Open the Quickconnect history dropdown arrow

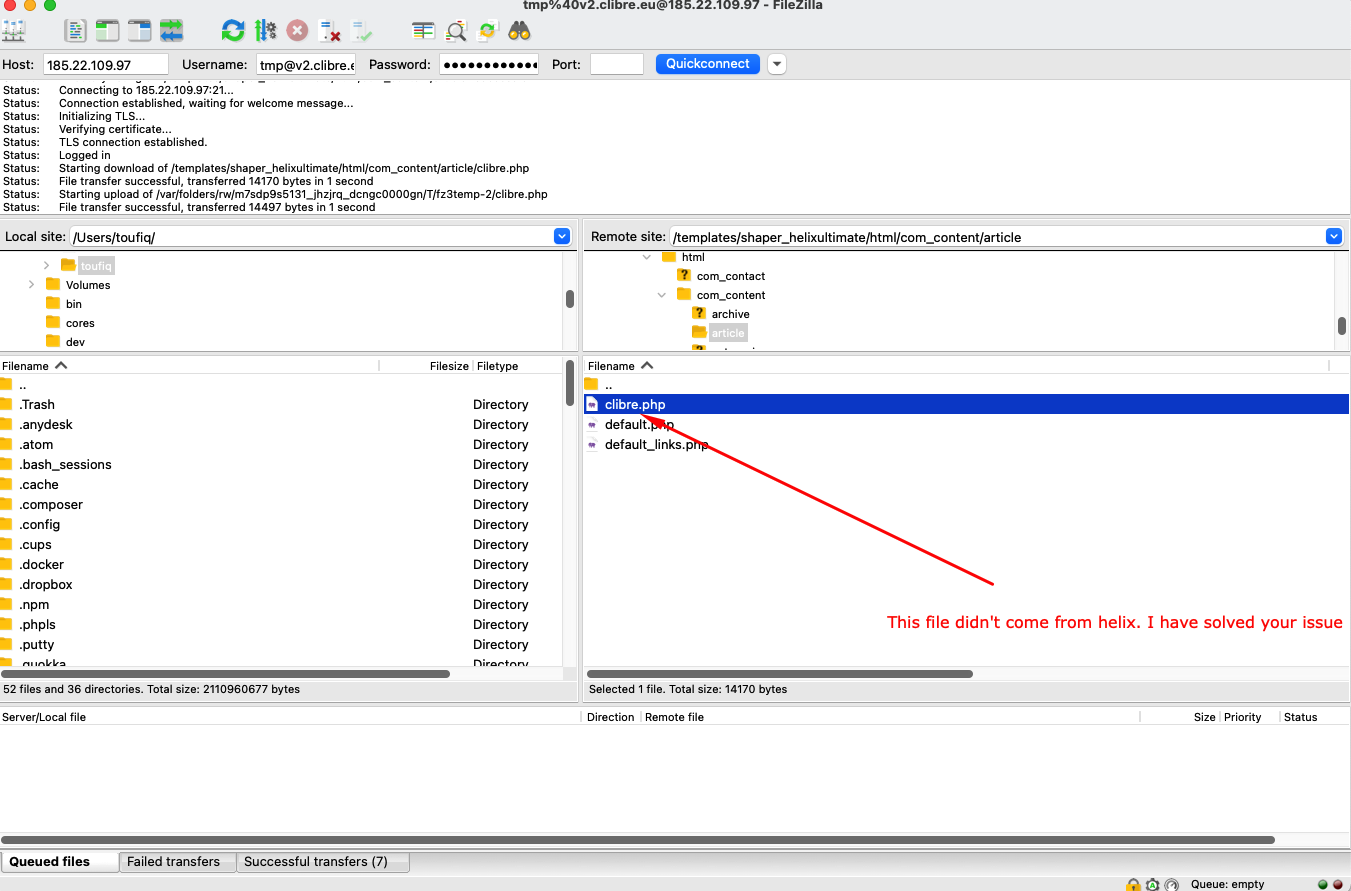[777, 64]
